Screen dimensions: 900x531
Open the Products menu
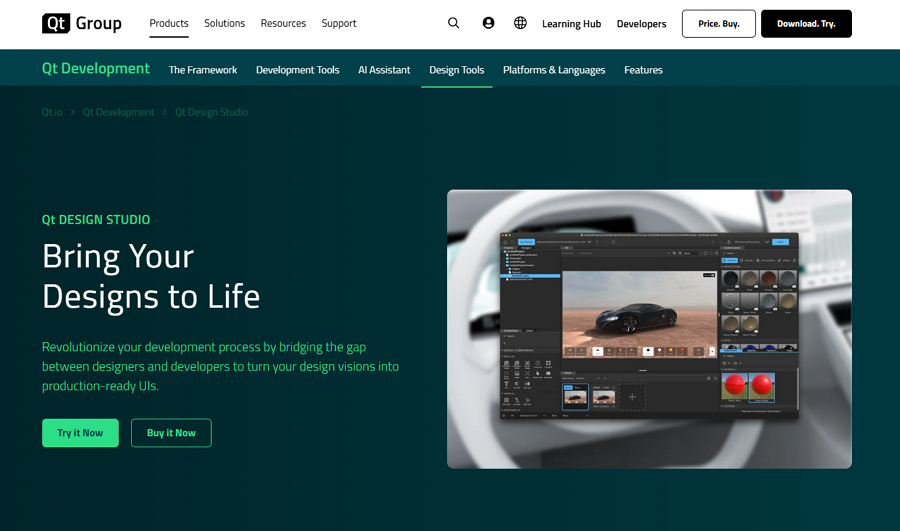[169, 23]
